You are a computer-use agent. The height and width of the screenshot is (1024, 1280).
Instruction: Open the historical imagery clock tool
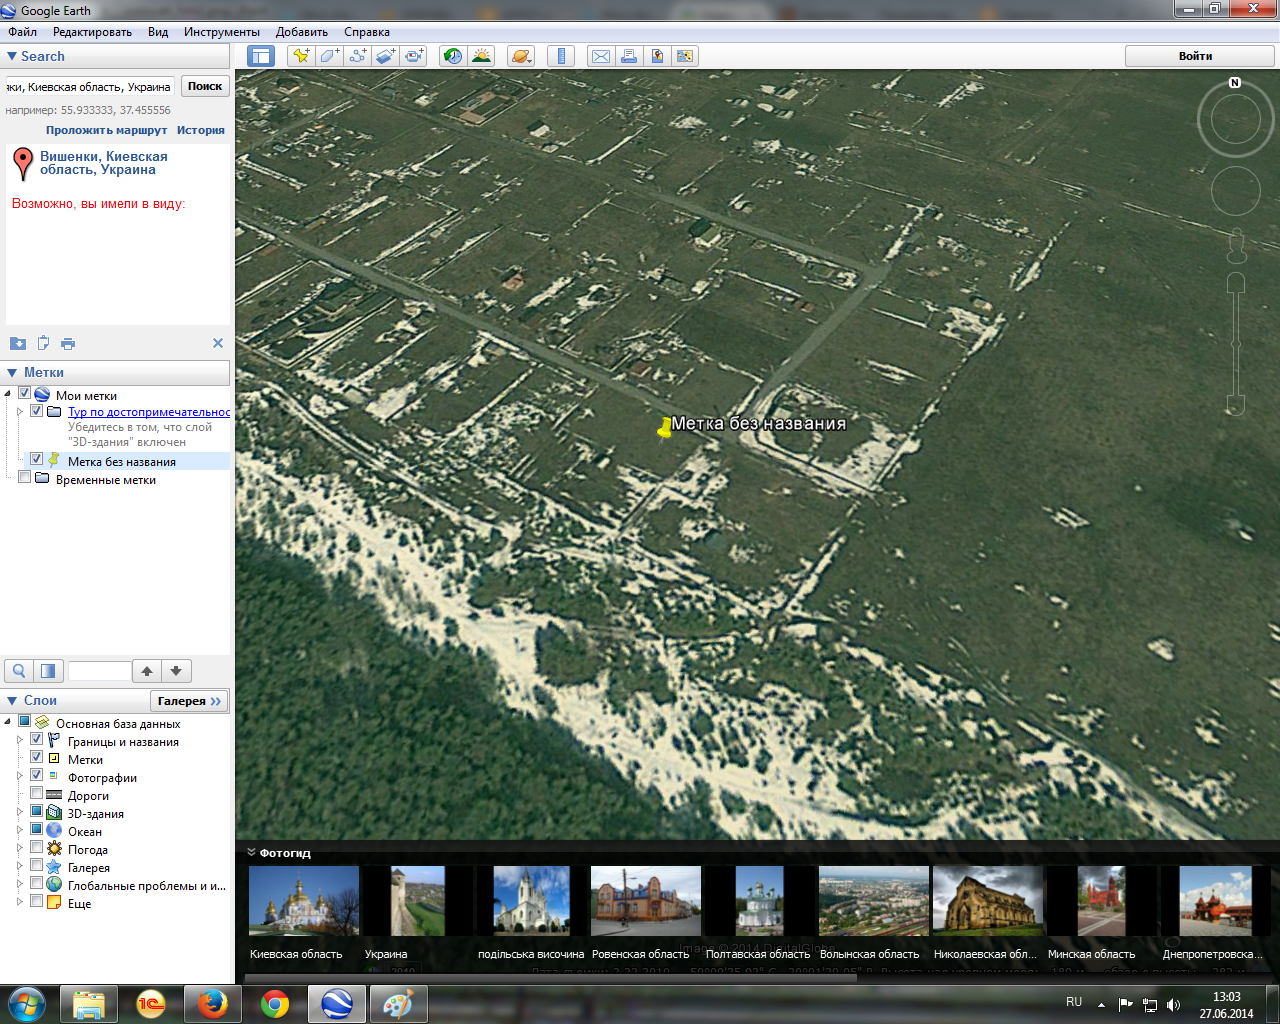pos(453,56)
